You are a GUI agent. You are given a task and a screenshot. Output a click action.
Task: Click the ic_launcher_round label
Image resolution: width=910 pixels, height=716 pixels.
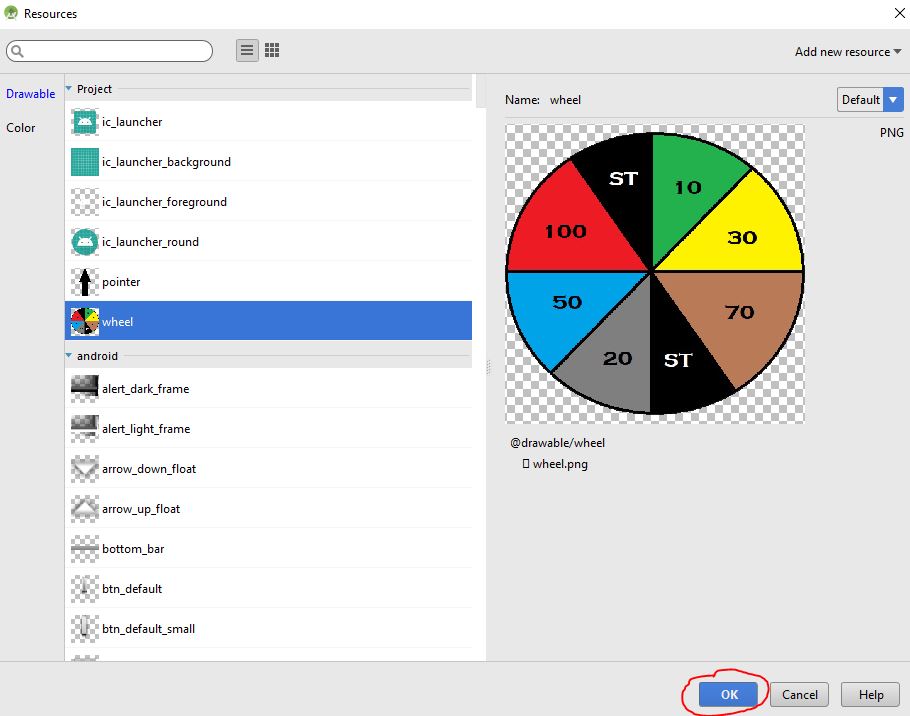point(150,242)
